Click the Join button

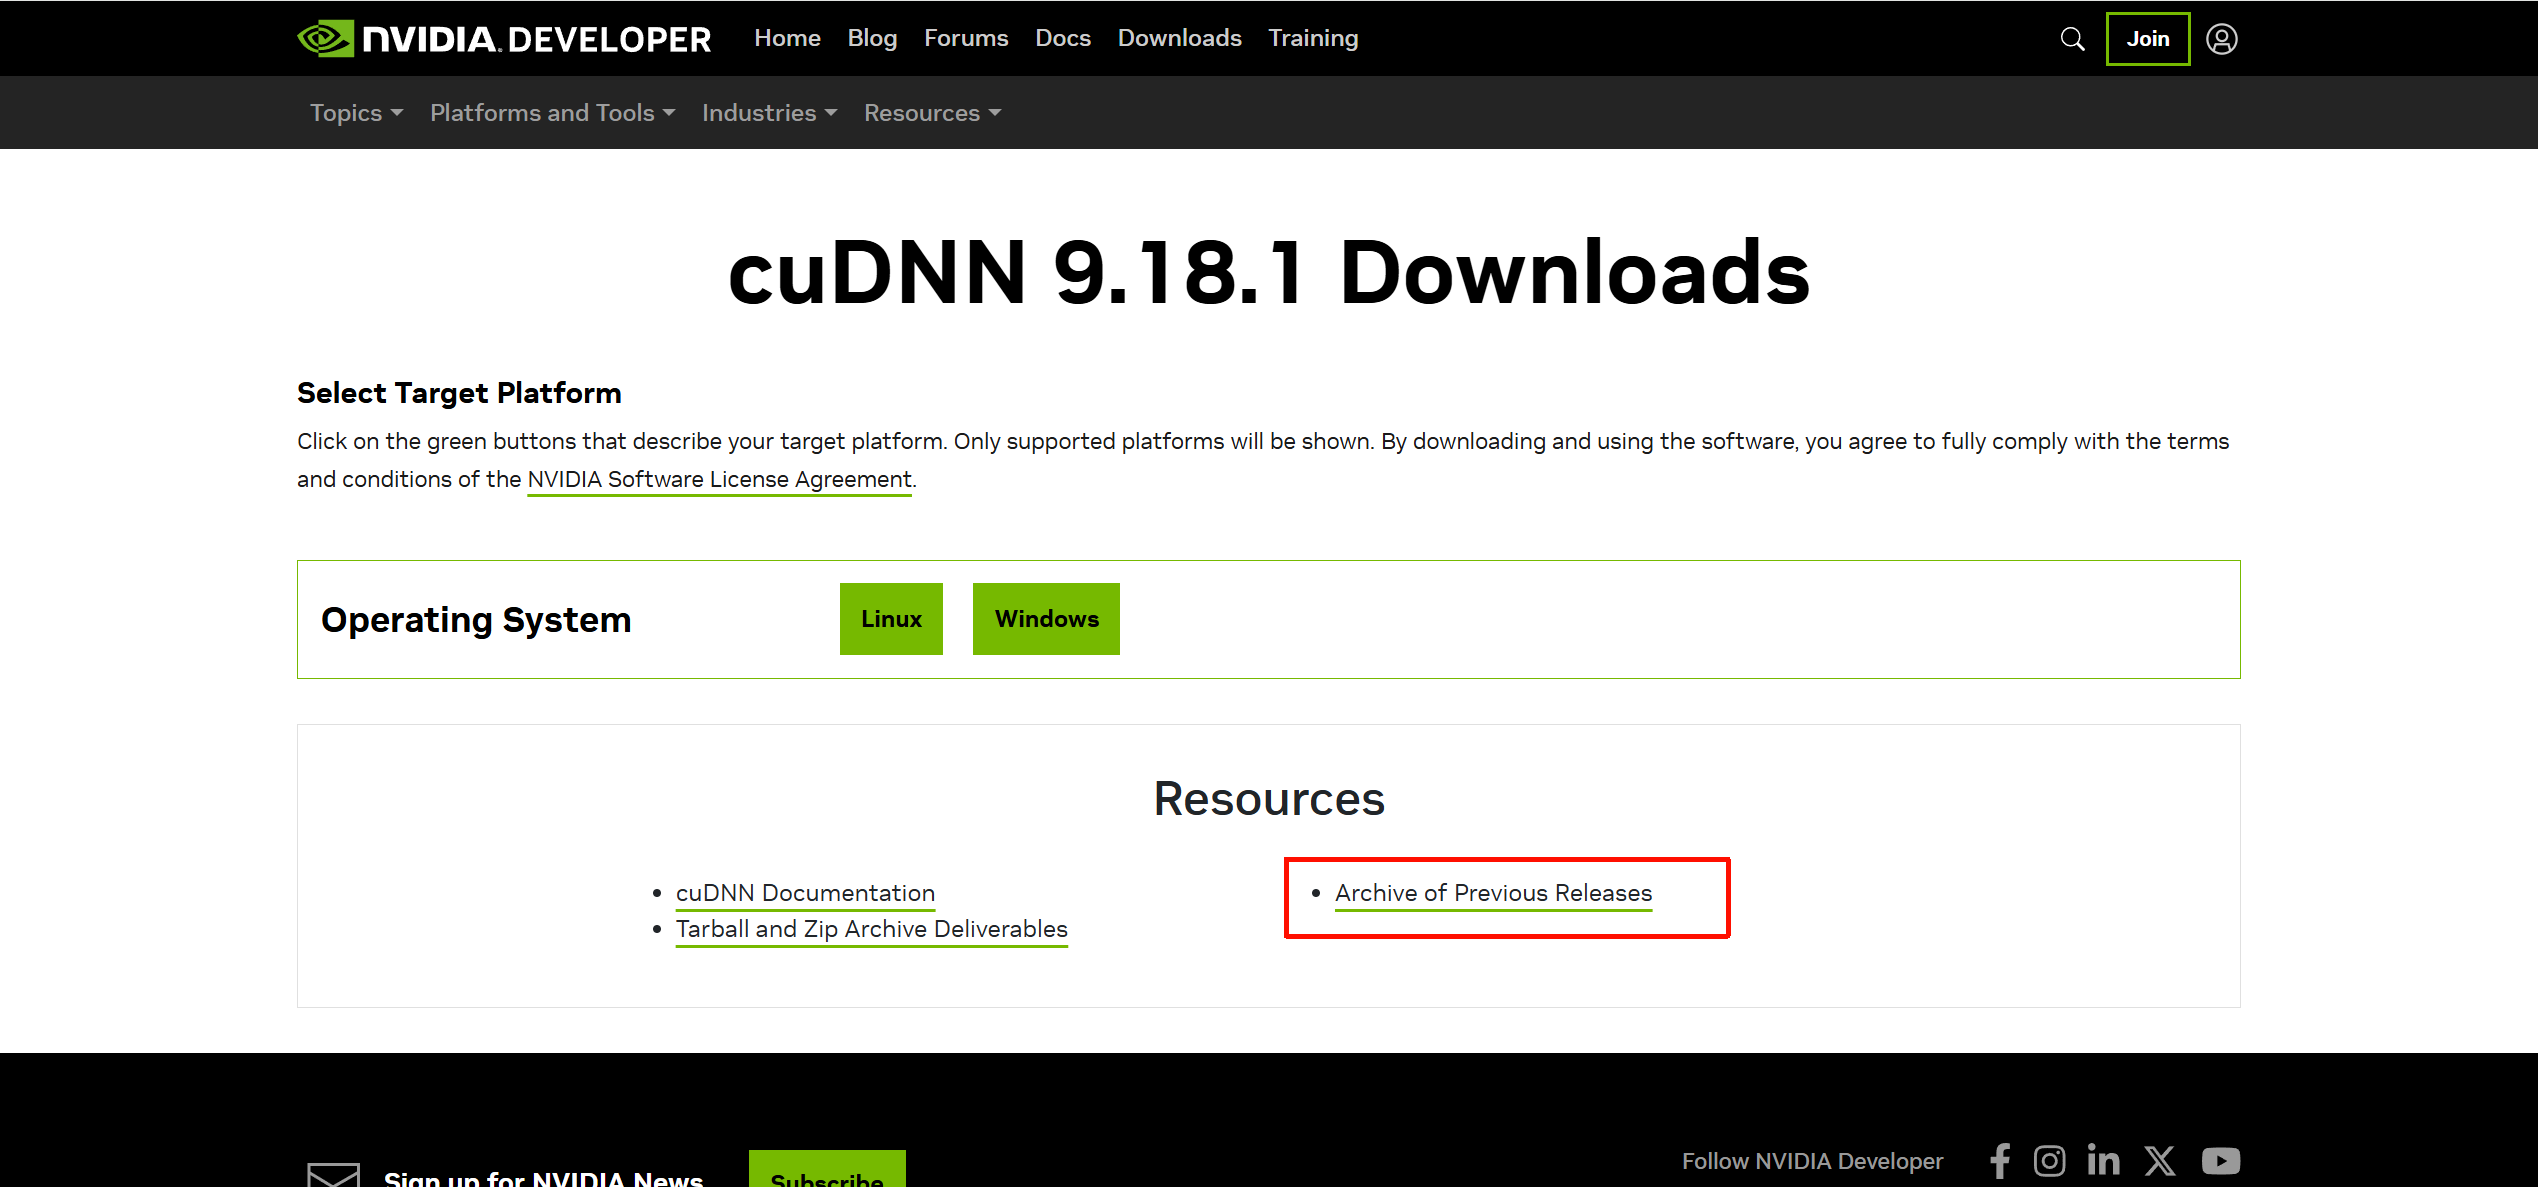click(x=2148, y=39)
